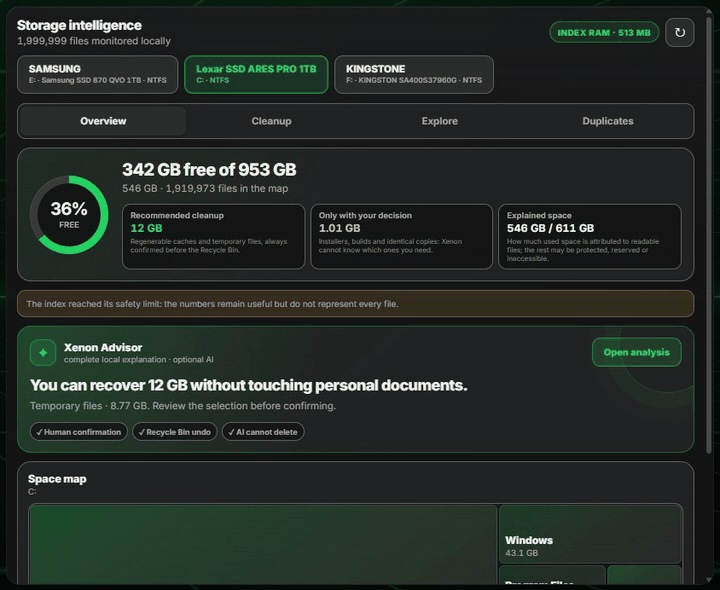Select the Windows 43.1 GB block in Space map
This screenshot has height=590, width=720.
[590, 534]
